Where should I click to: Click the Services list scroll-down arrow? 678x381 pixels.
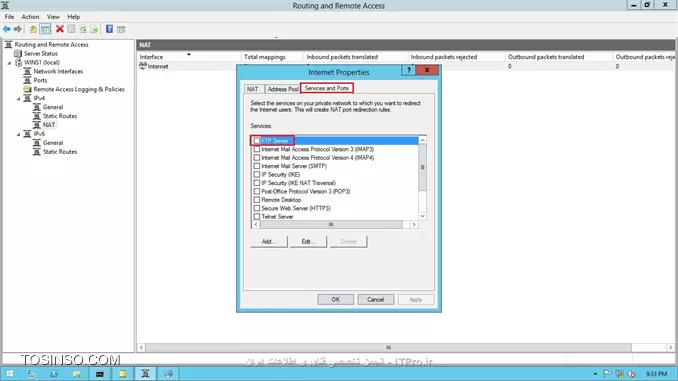tap(422, 216)
